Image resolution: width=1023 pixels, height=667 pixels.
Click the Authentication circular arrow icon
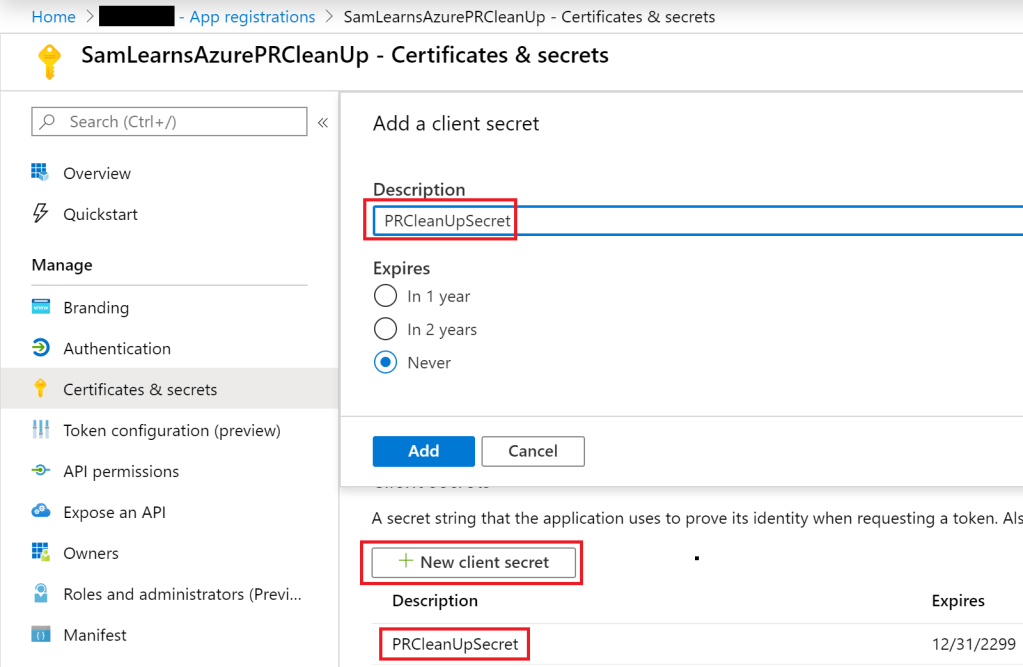[41, 349]
